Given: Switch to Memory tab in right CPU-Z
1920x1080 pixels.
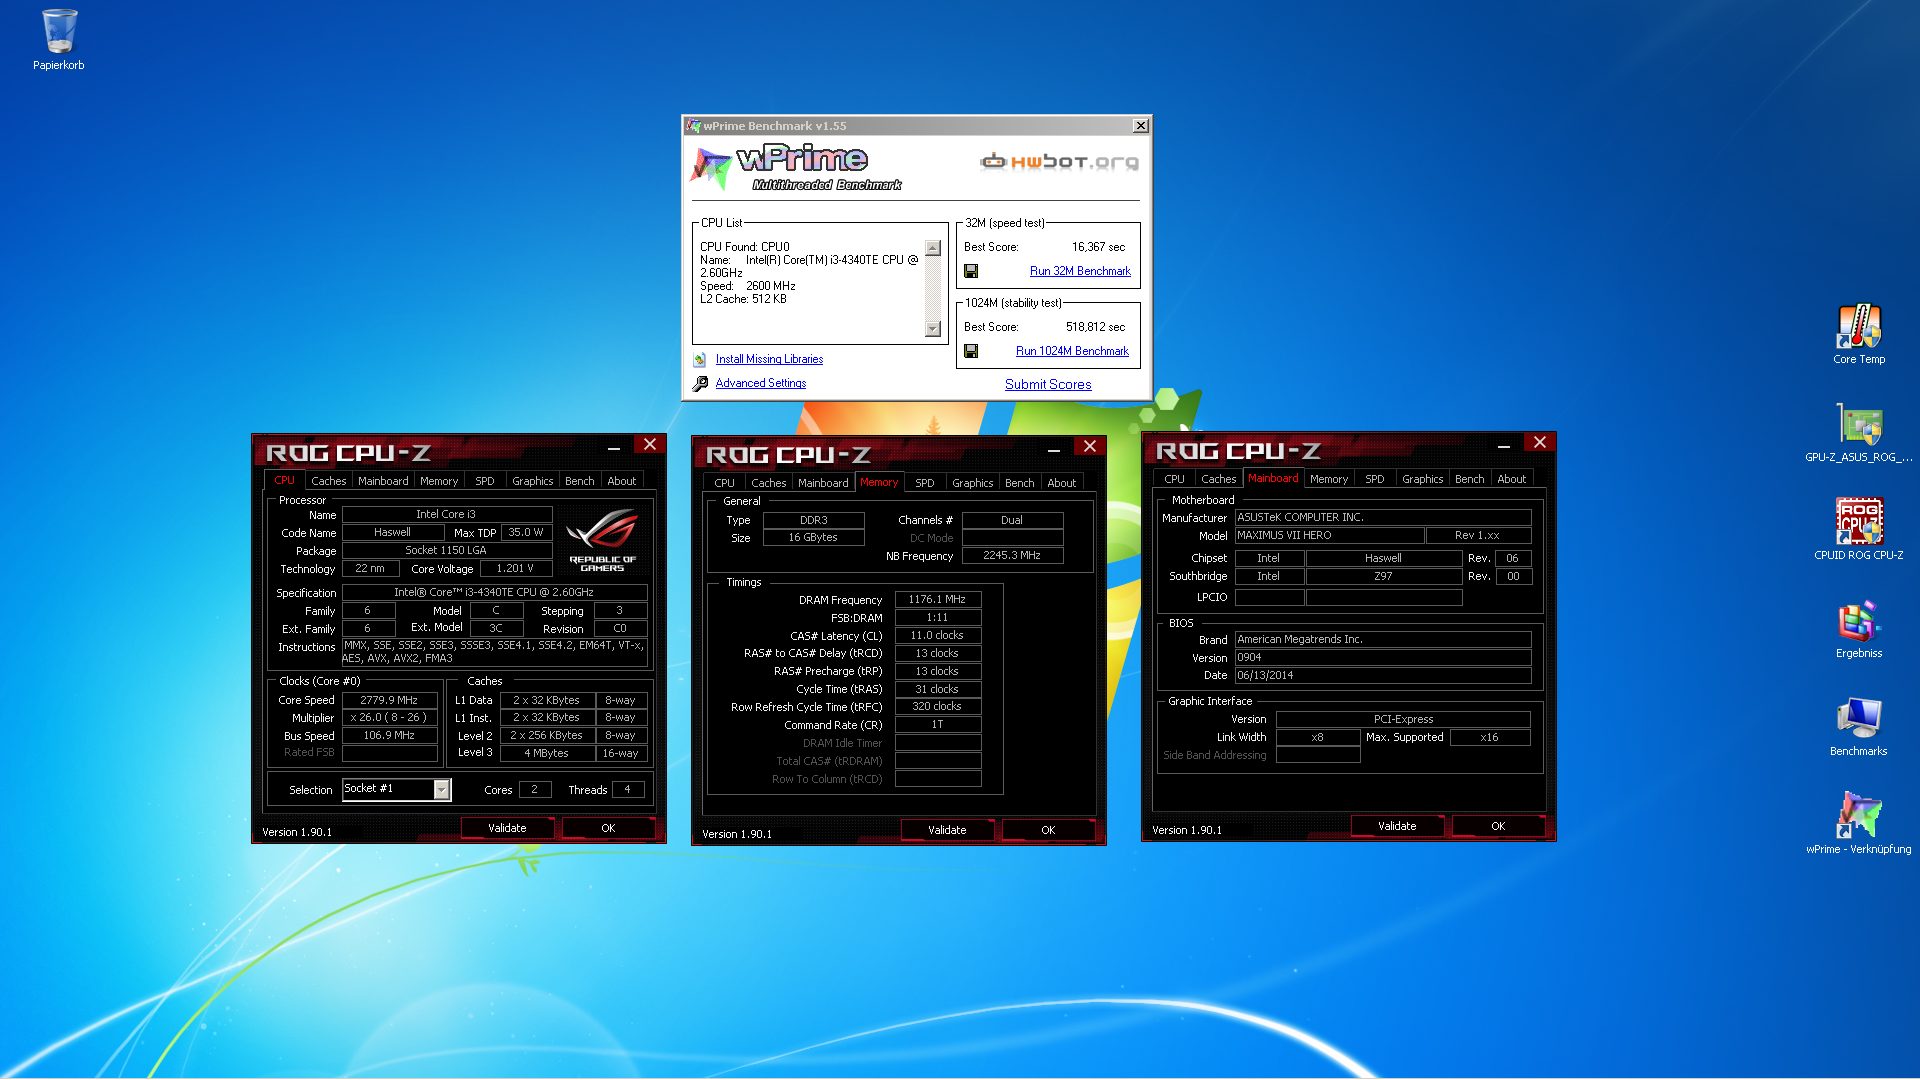Looking at the screenshot, I should tap(1329, 479).
